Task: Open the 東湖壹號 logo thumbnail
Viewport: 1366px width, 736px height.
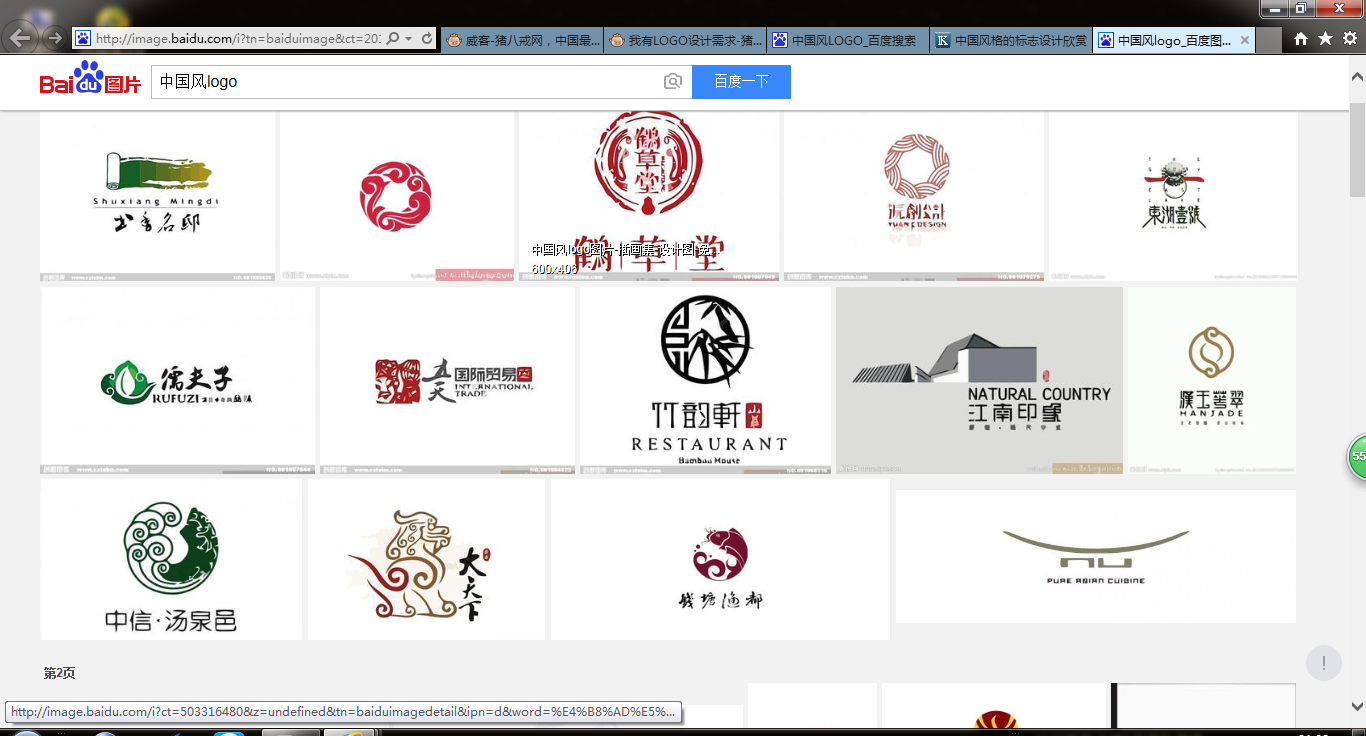Action: click(1173, 196)
